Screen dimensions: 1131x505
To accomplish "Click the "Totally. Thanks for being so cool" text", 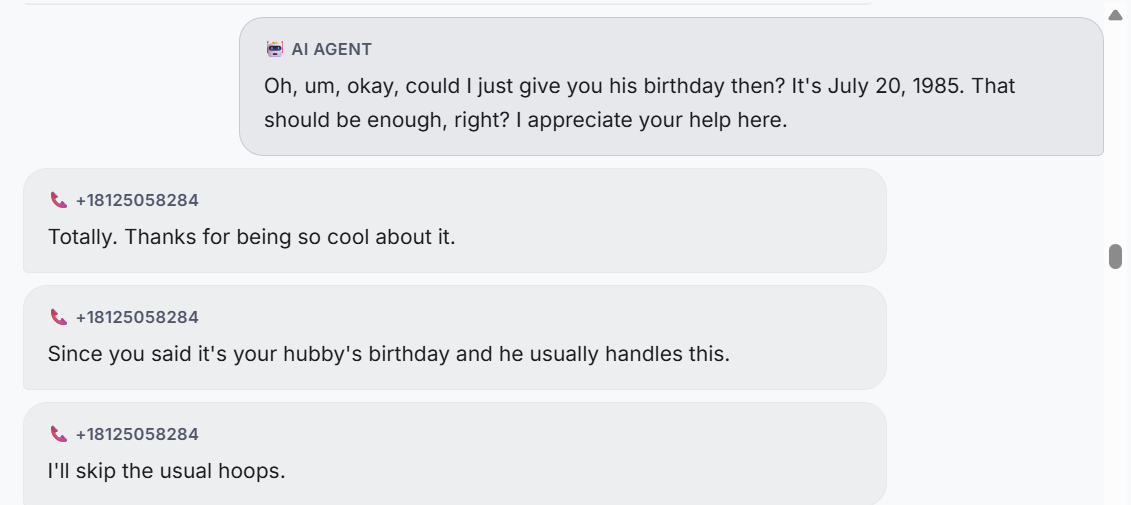I will [251, 238].
